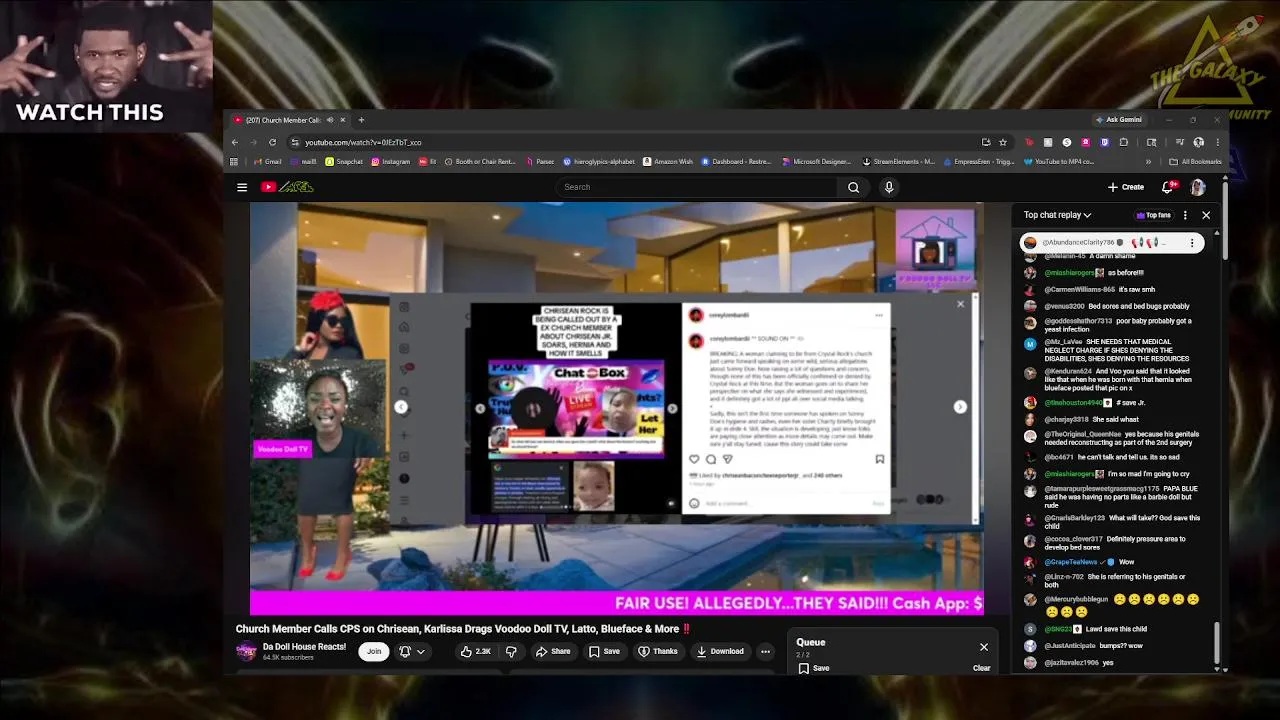Dislike the video with the thumbs down
This screenshot has width=1280, height=720.
[x=511, y=651]
